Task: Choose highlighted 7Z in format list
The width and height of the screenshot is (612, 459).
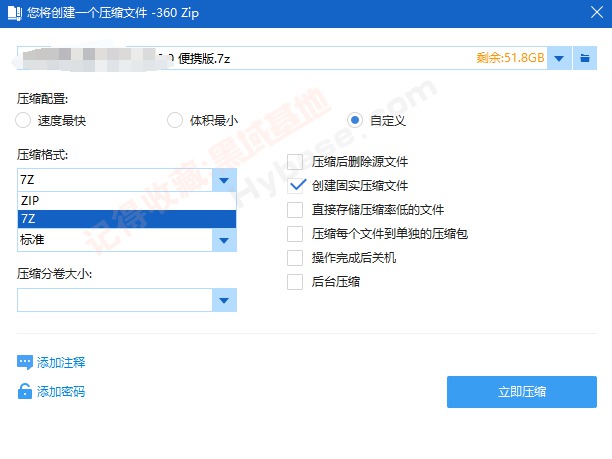Action: (127, 219)
